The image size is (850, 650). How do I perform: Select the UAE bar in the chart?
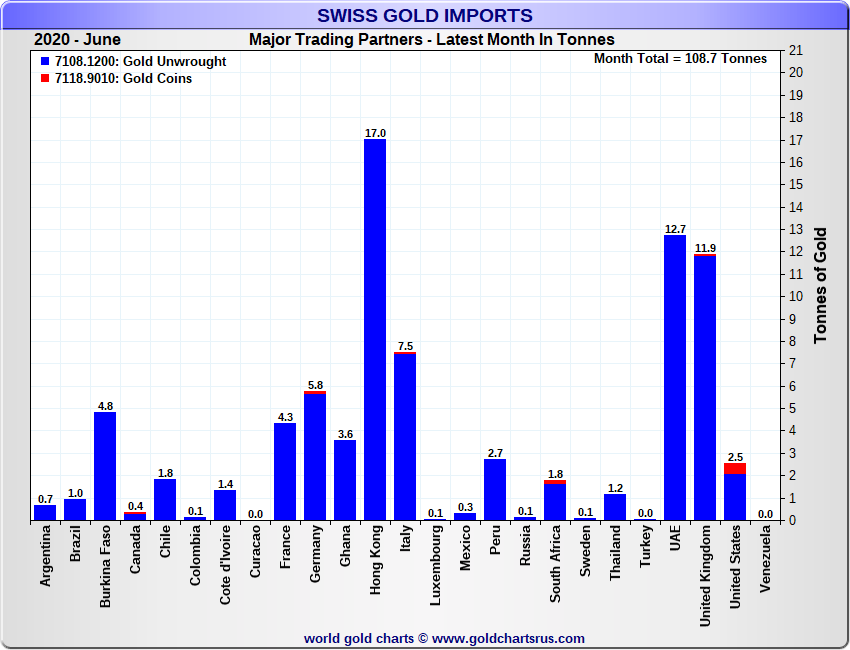coord(675,378)
